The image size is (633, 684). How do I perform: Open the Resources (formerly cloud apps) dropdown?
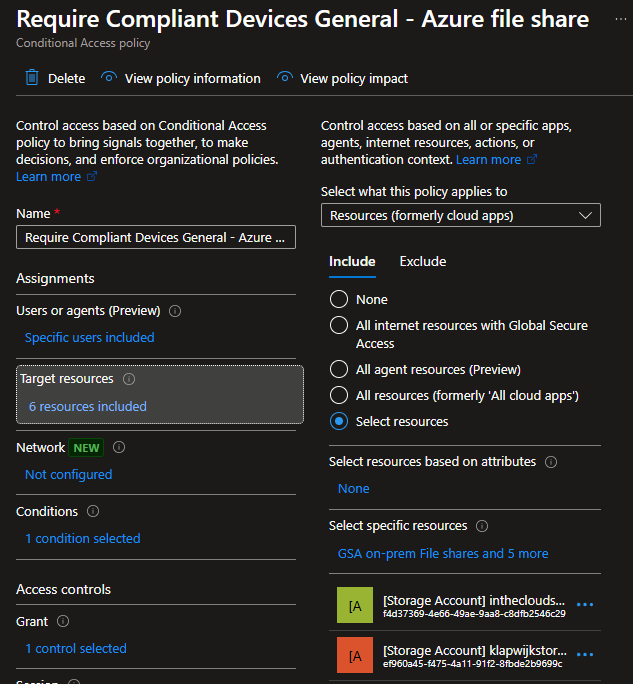(x=460, y=215)
